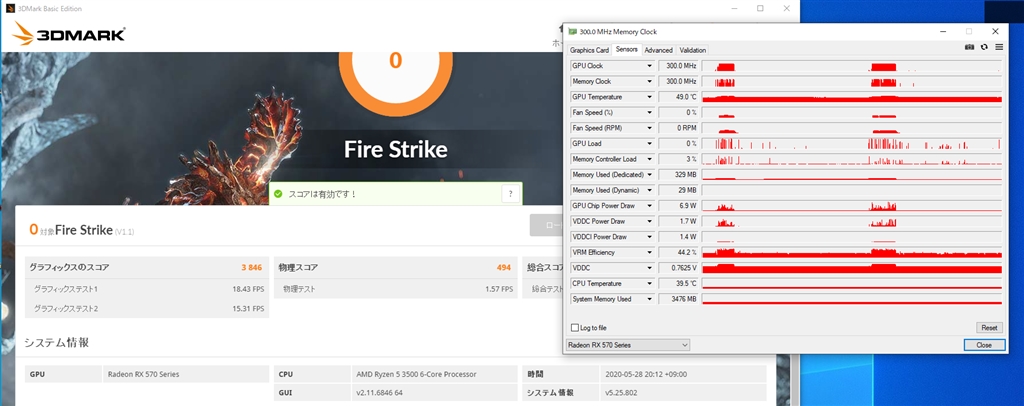Click the GPU Clock history graph
This screenshot has width=1024, height=406.
pyautogui.click(x=852, y=66)
